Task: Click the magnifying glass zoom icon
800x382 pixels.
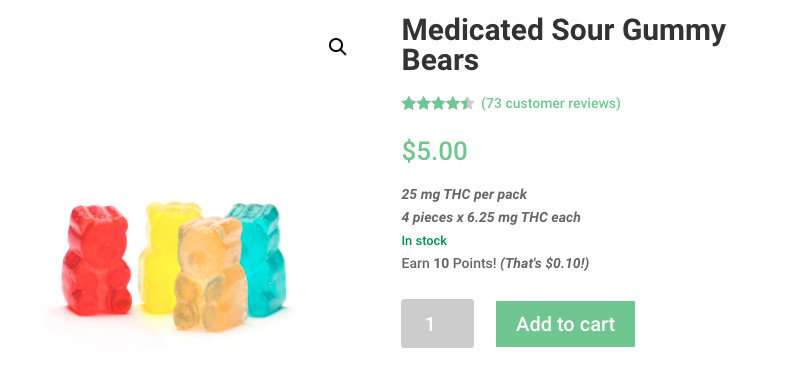Action: pos(338,47)
